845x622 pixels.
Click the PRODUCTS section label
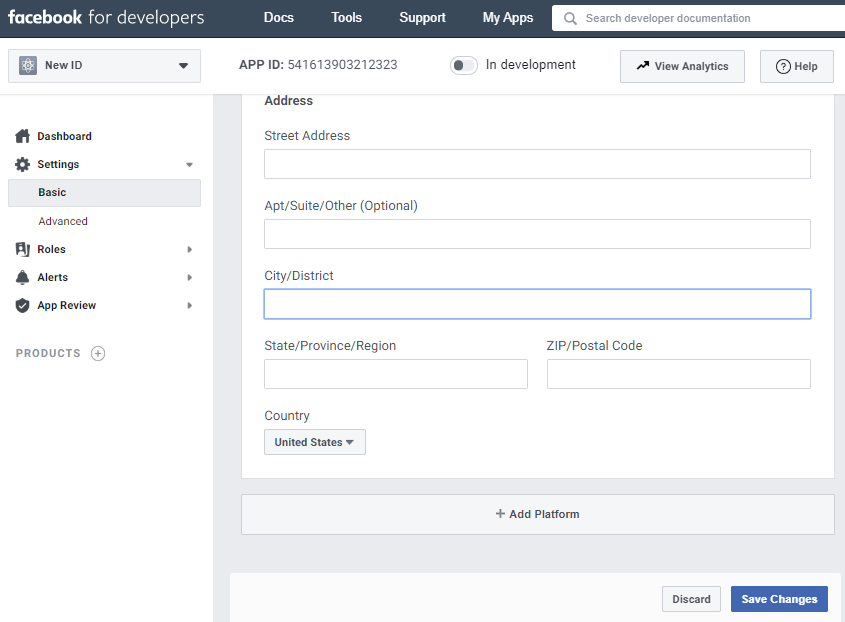pyautogui.click(x=48, y=353)
